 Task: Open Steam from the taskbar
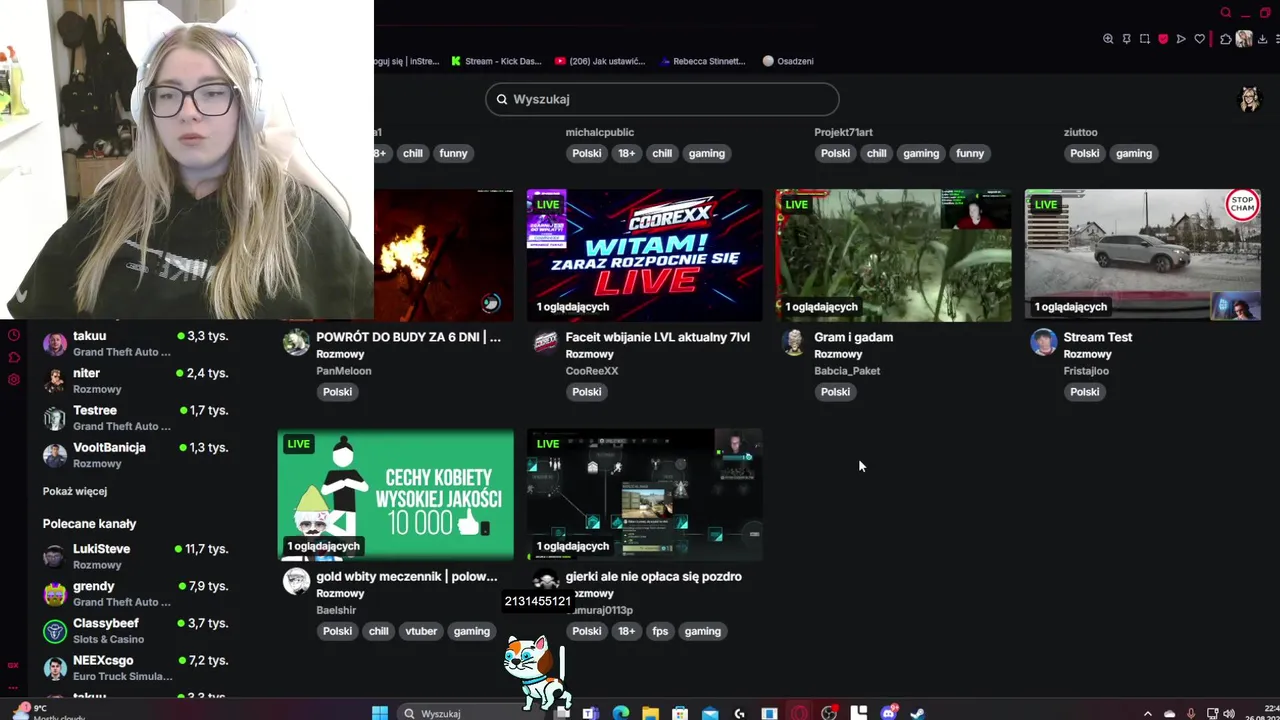(918, 713)
